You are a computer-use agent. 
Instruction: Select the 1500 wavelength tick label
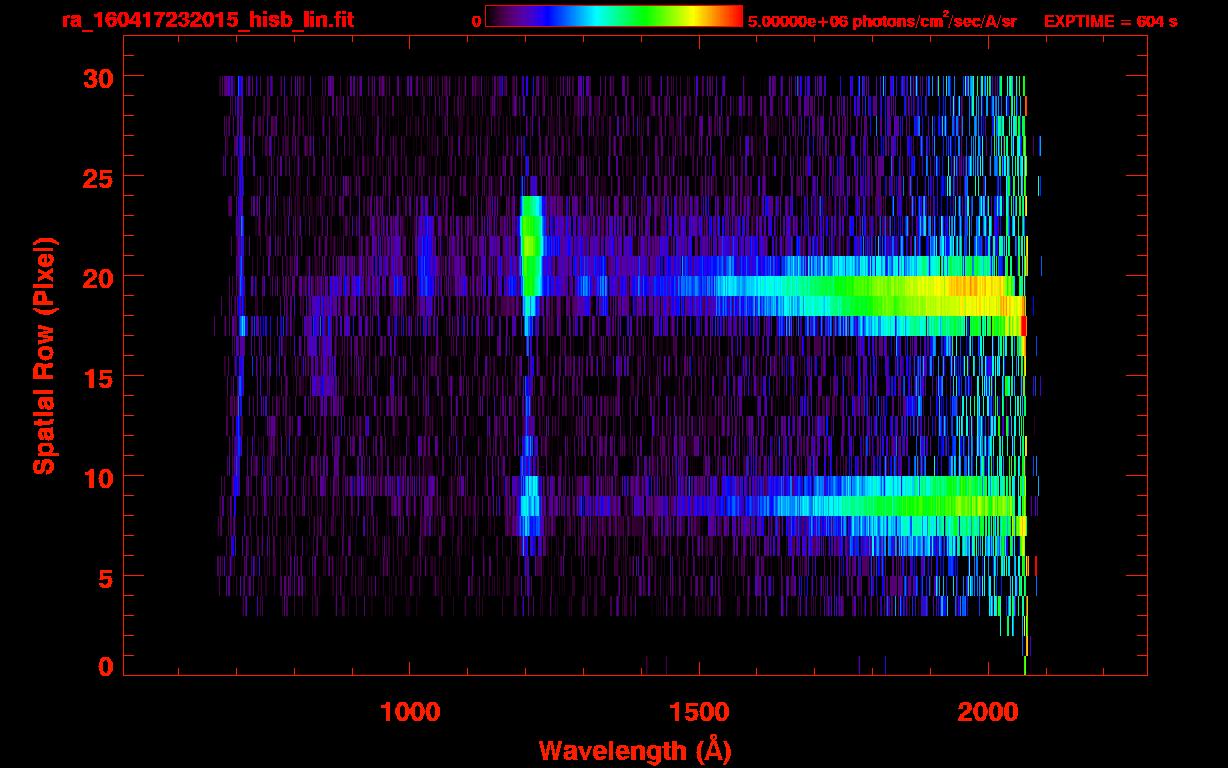[698, 712]
